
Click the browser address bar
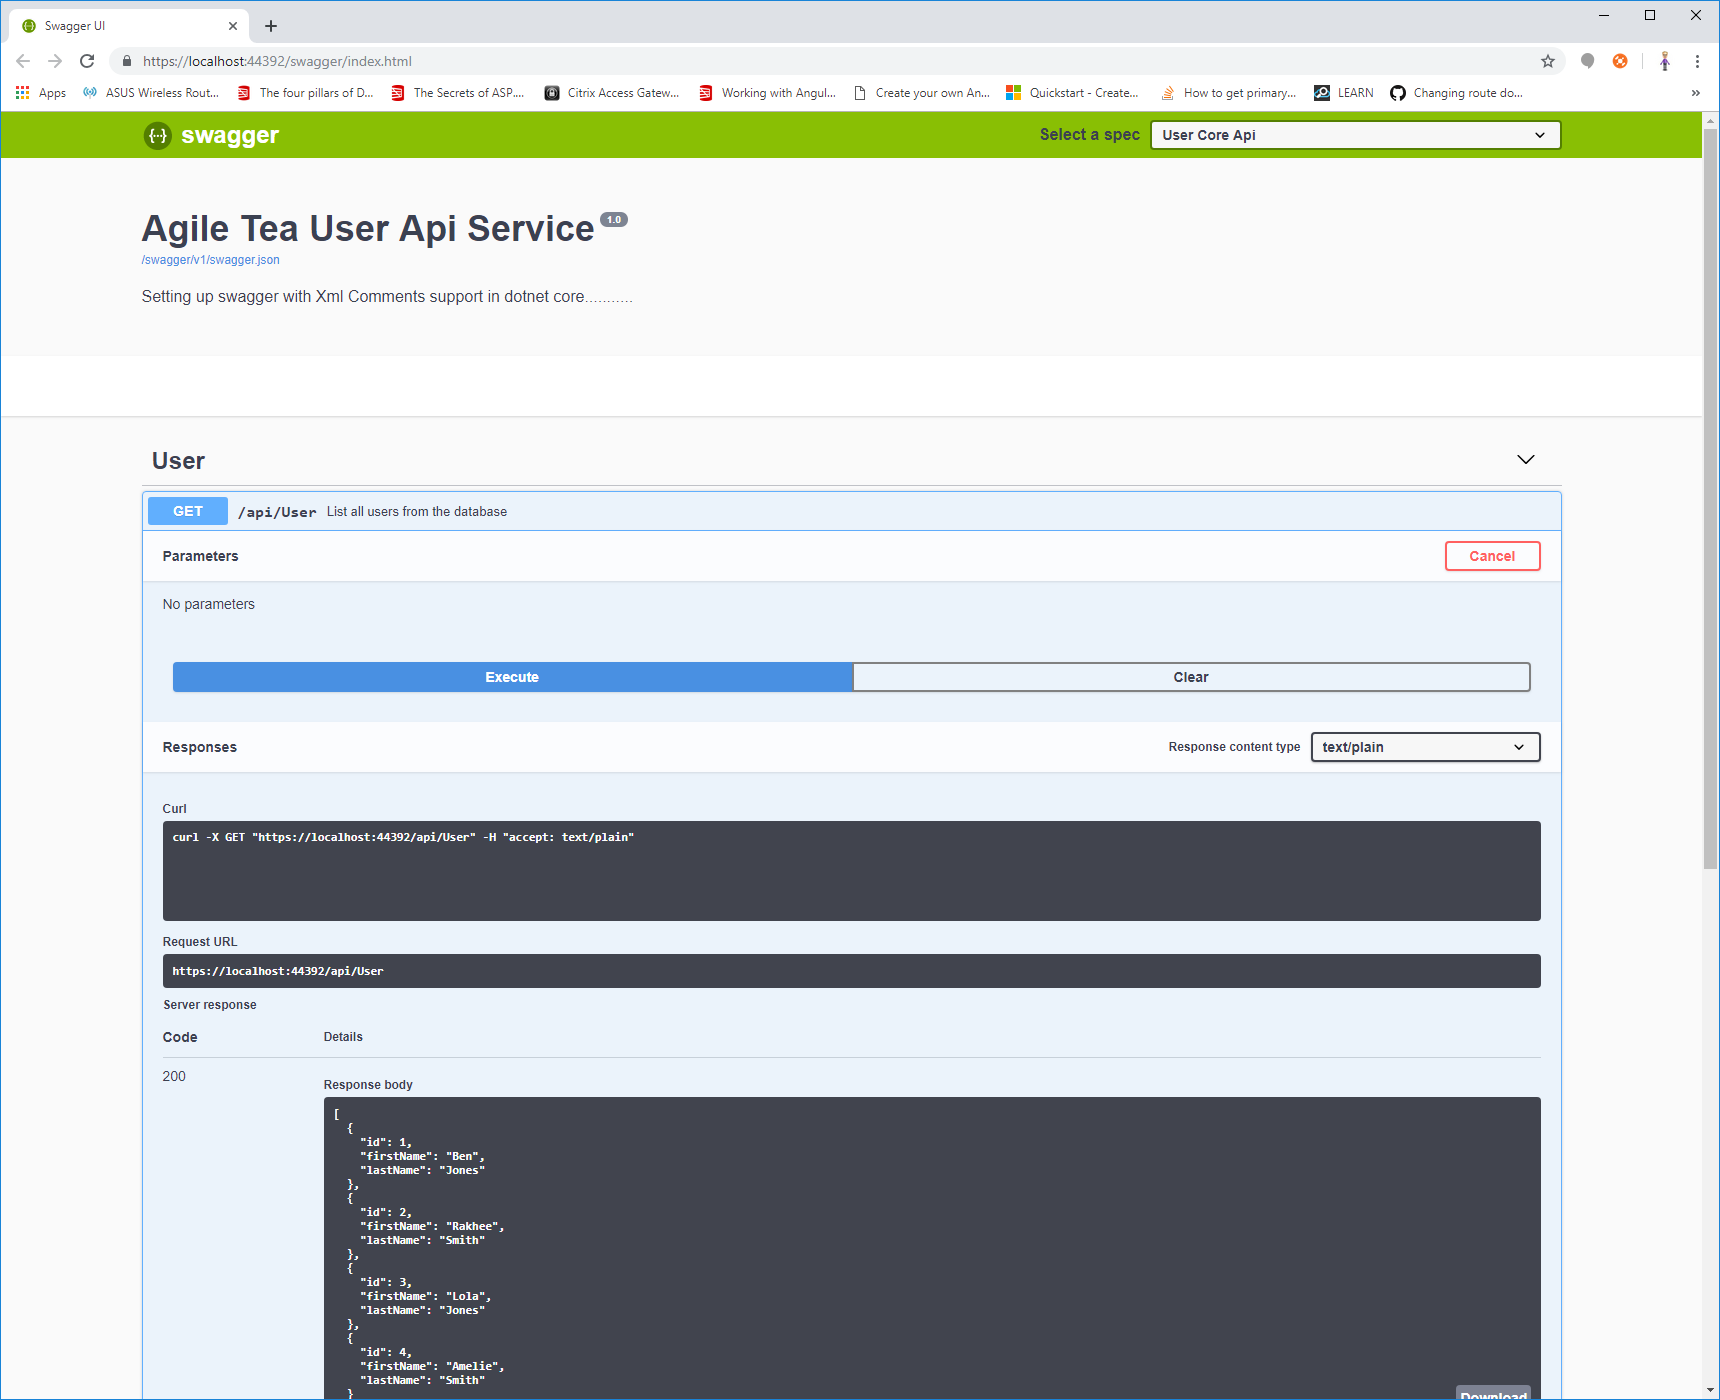tap(800, 61)
